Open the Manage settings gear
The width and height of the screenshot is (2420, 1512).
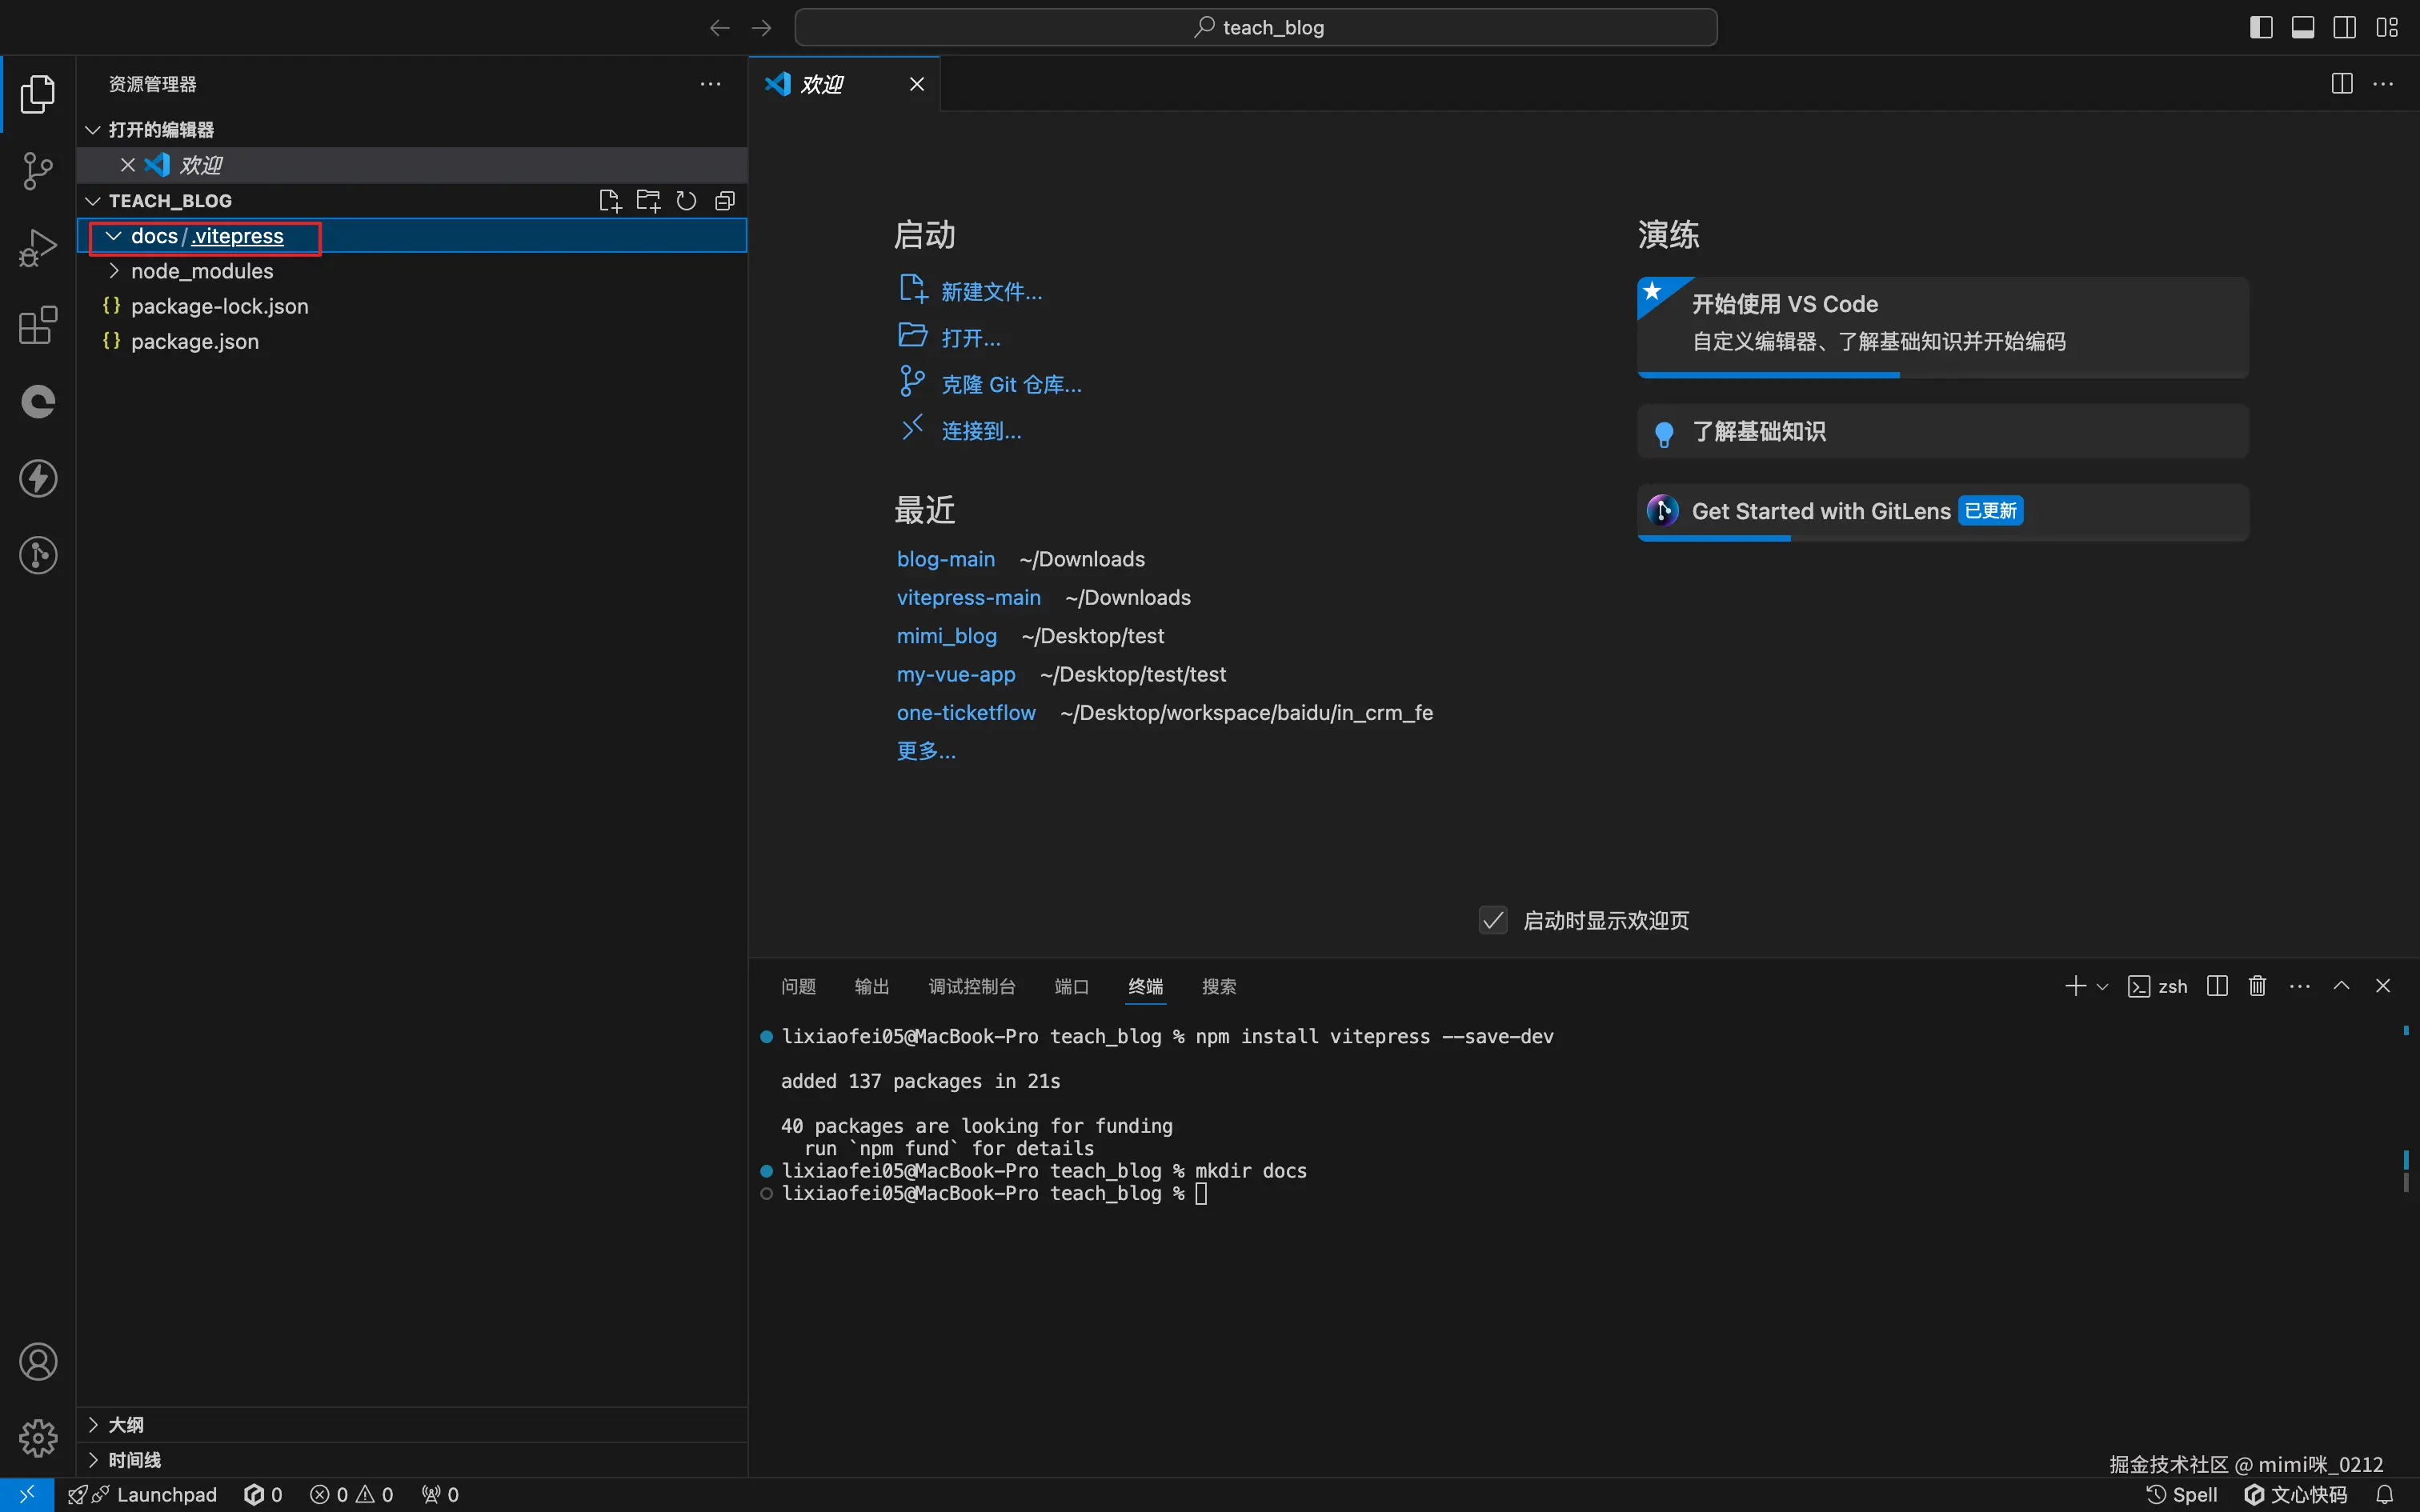click(38, 1438)
